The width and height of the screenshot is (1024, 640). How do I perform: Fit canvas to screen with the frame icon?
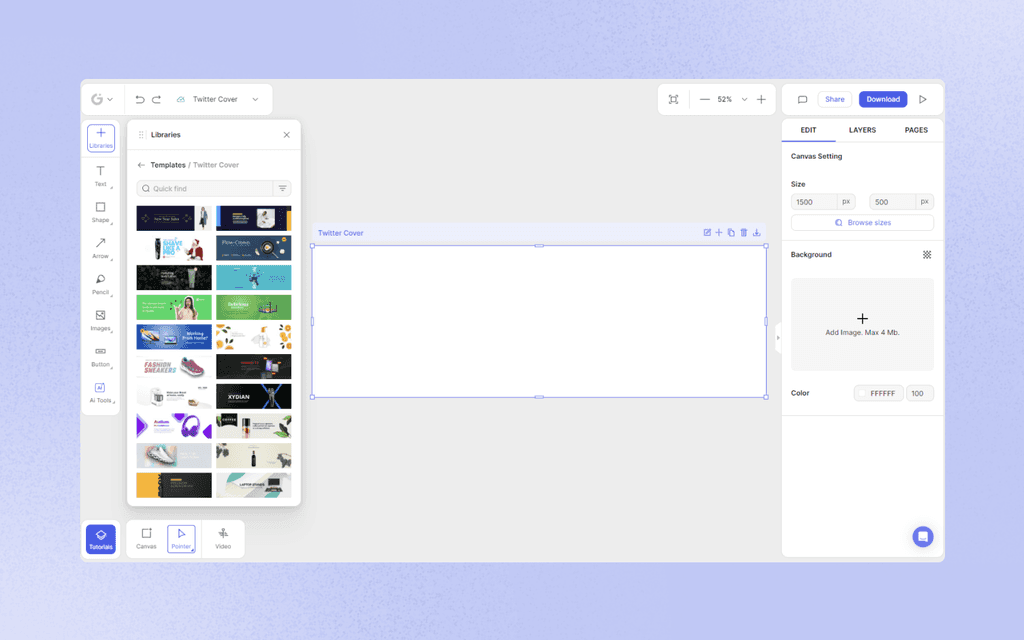pyautogui.click(x=673, y=99)
